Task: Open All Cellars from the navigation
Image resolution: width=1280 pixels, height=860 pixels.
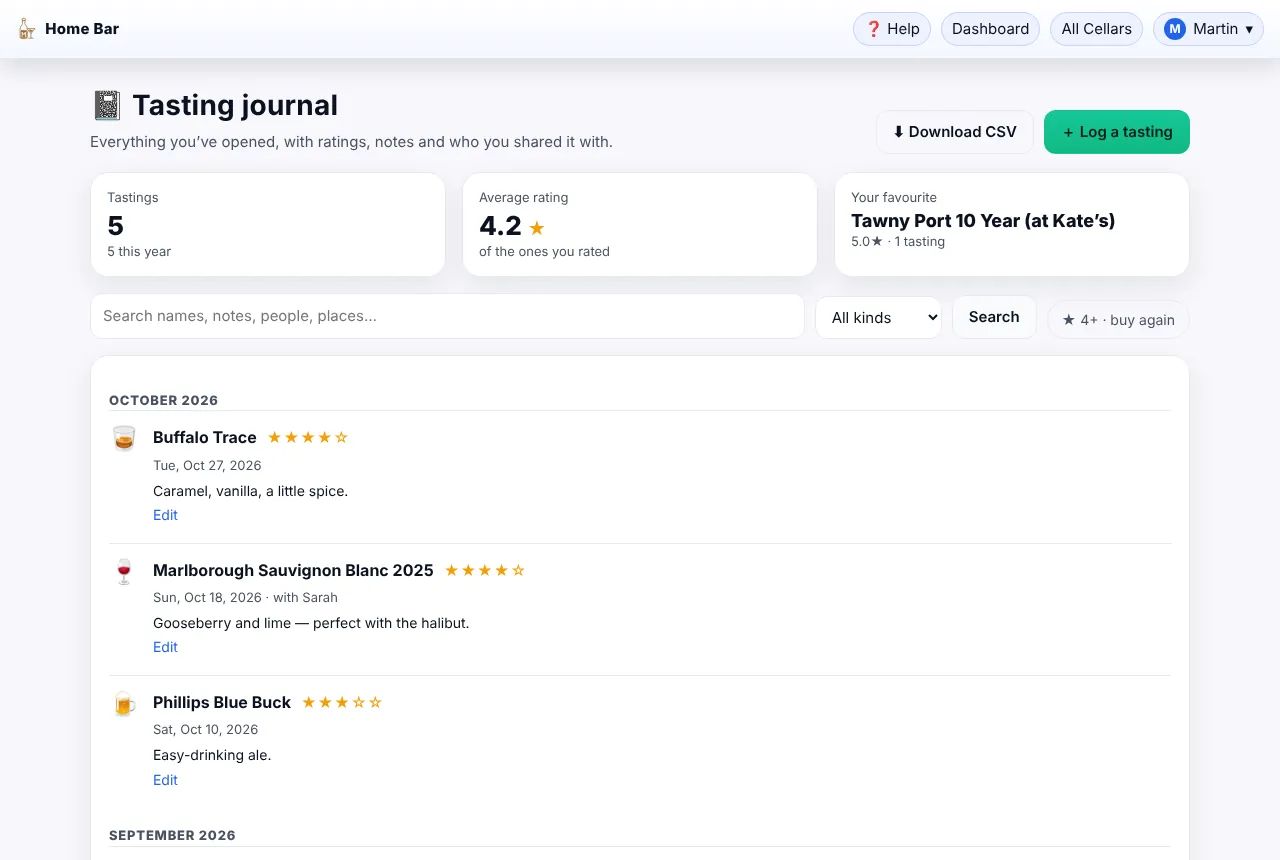Action: (x=1096, y=29)
